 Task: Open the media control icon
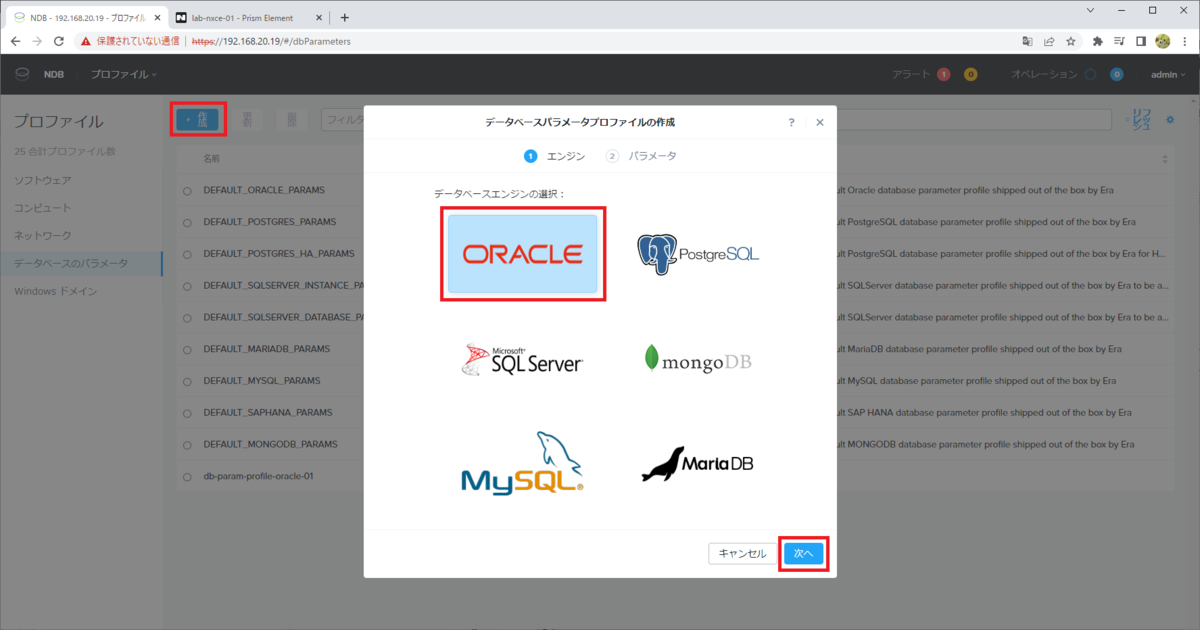1119,42
